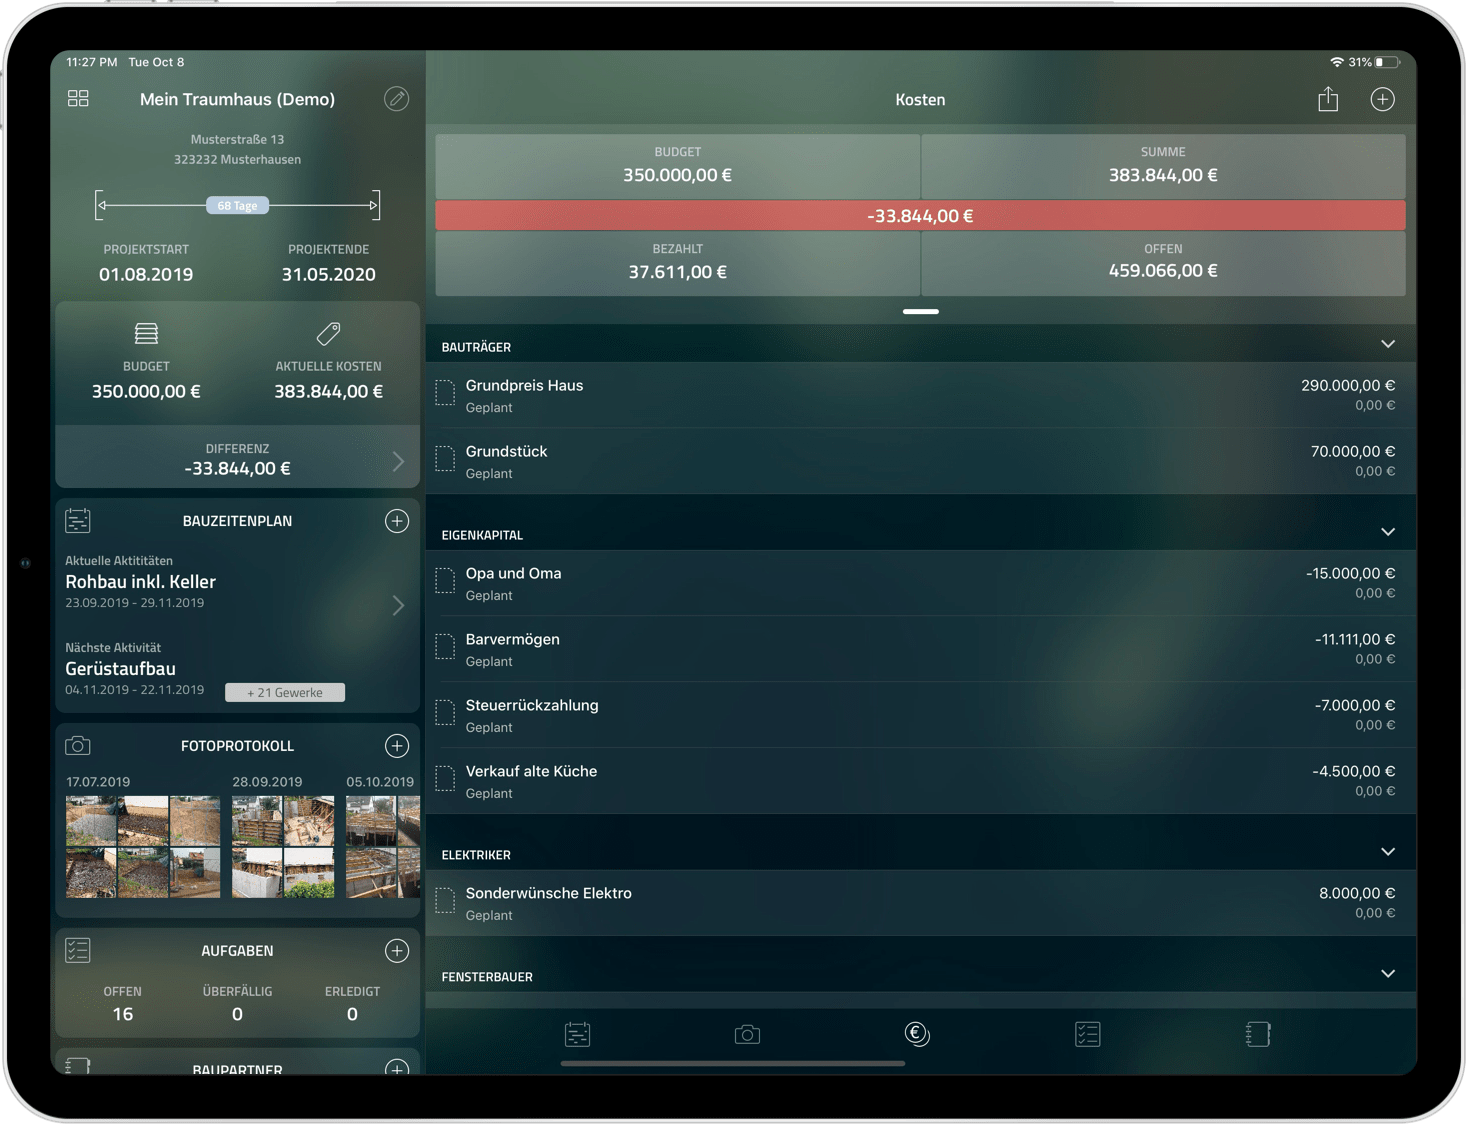Show the +21 Gewerke list
This screenshot has height=1124, width=1466.
285,692
